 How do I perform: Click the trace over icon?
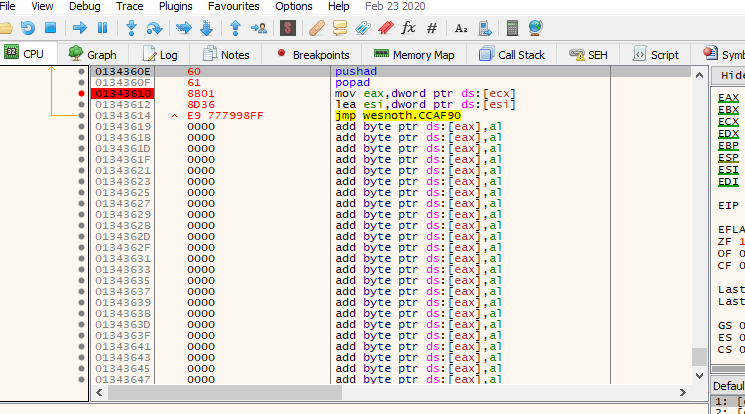click(207, 28)
